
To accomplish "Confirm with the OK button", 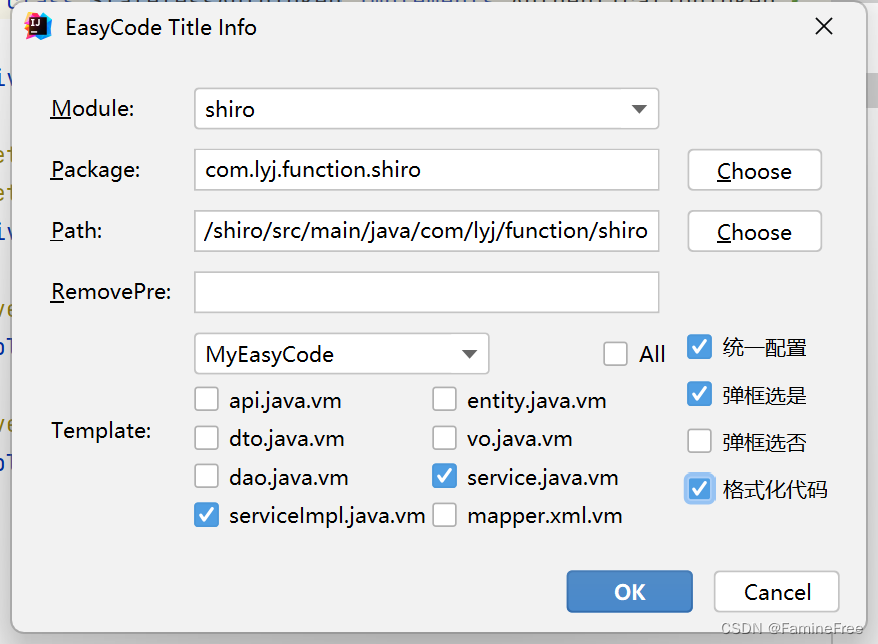I will coord(629,591).
